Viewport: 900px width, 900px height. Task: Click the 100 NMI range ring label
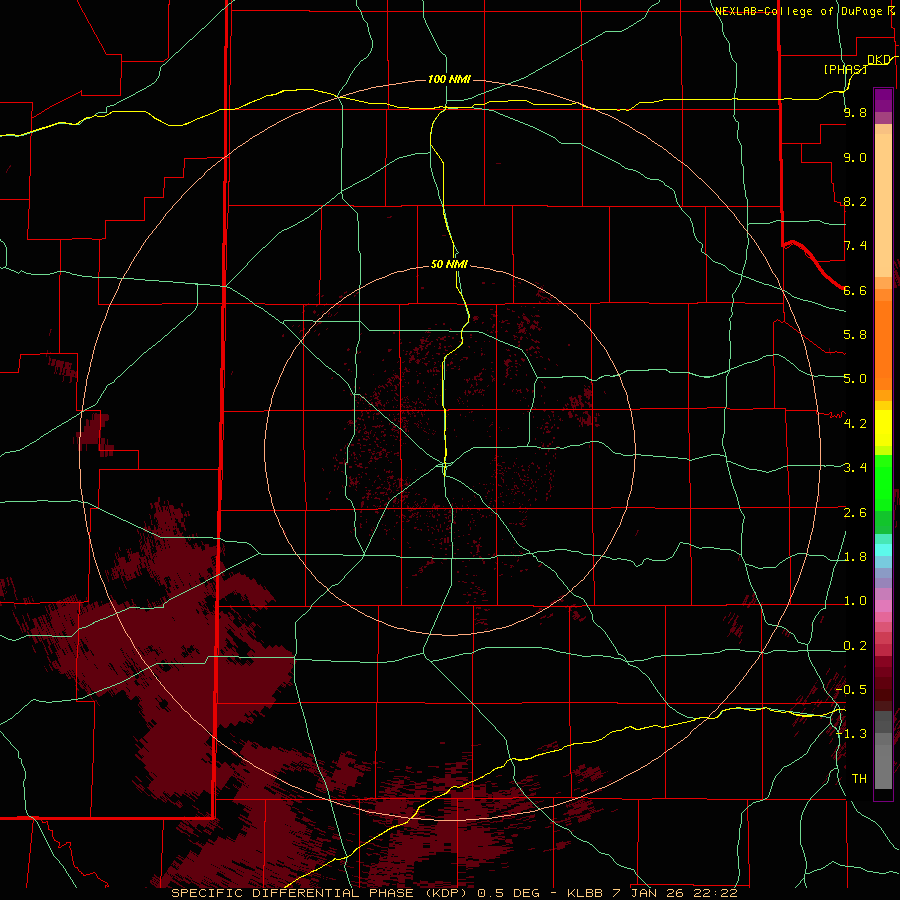coord(449,79)
